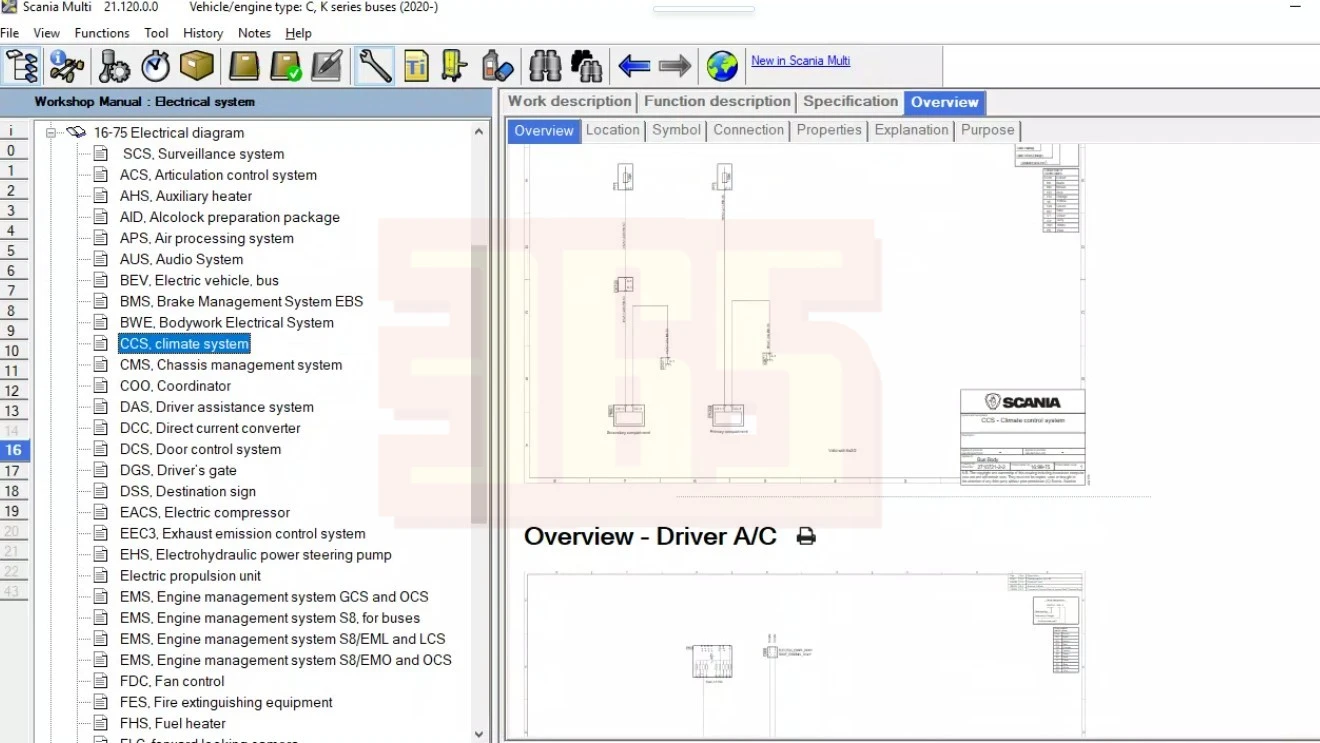This screenshot has height=743, width=1320.
Task: Print the Driver A/C overview
Action: coord(806,537)
